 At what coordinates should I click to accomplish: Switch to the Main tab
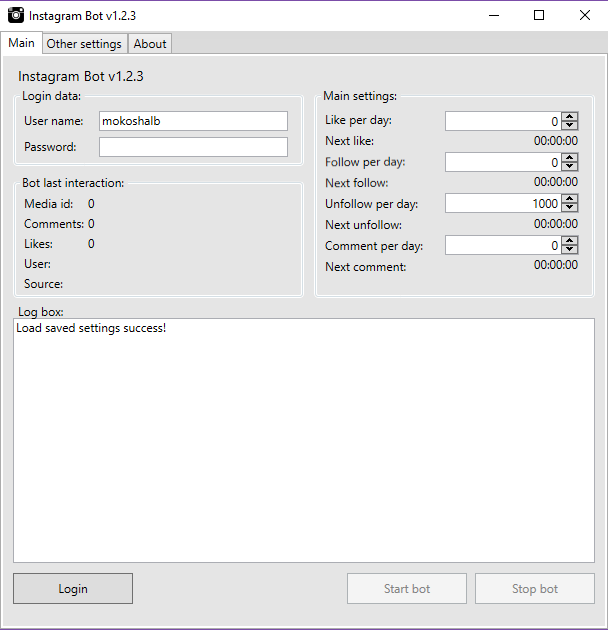tap(21, 43)
